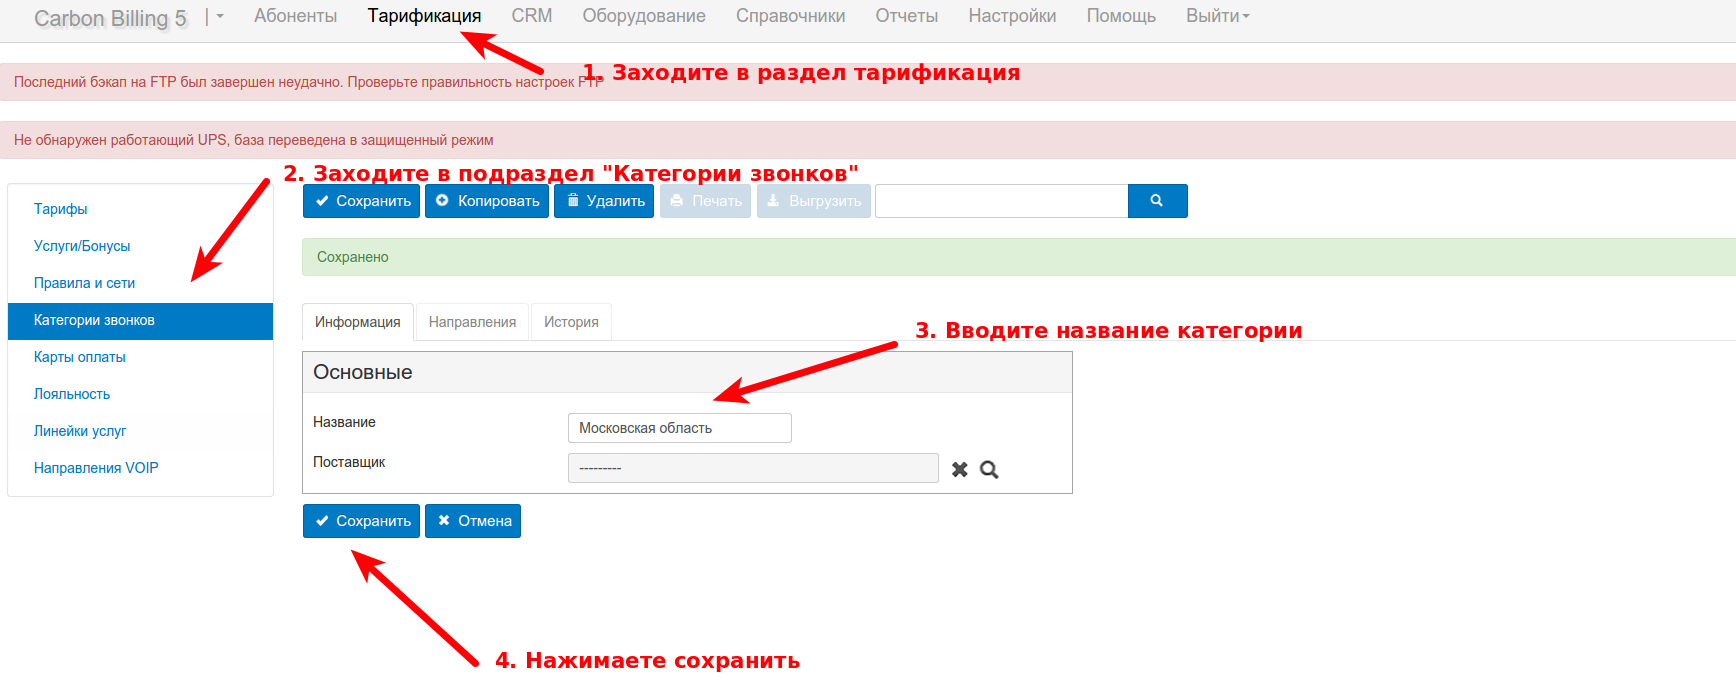Open the Абоненты menu
Image resolution: width=1736 pixels, height=691 pixels.
tap(295, 16)
